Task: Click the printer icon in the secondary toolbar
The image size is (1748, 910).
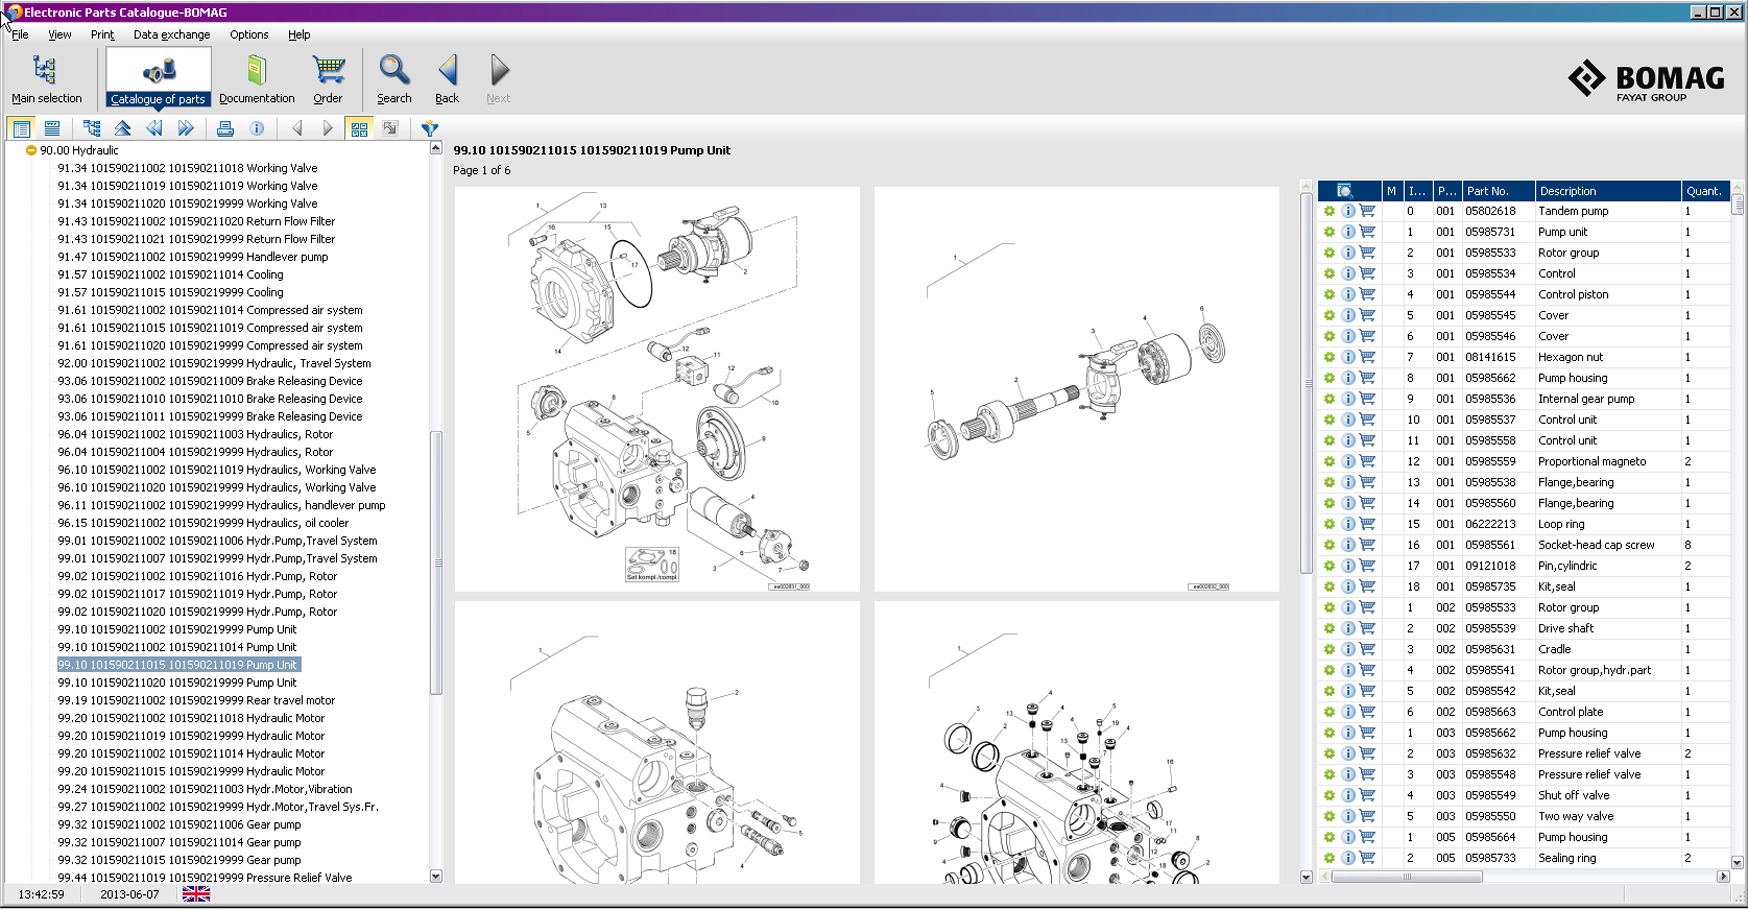Action: [225, 129]
